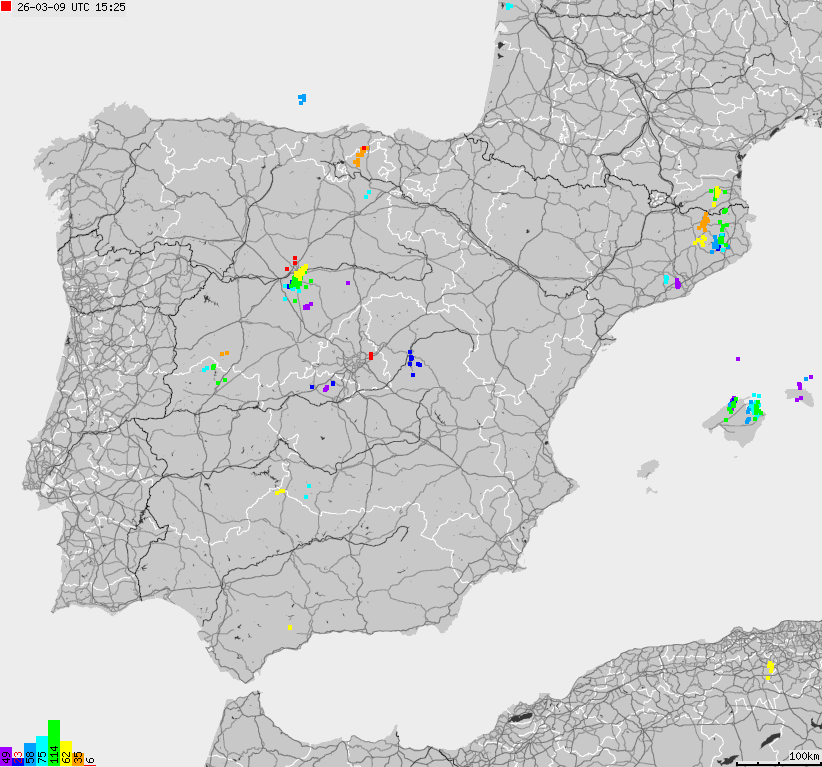Click the timestamp 26-03-09 UTC 15:25
Viewport: 822px width, 767px height.
70,8
